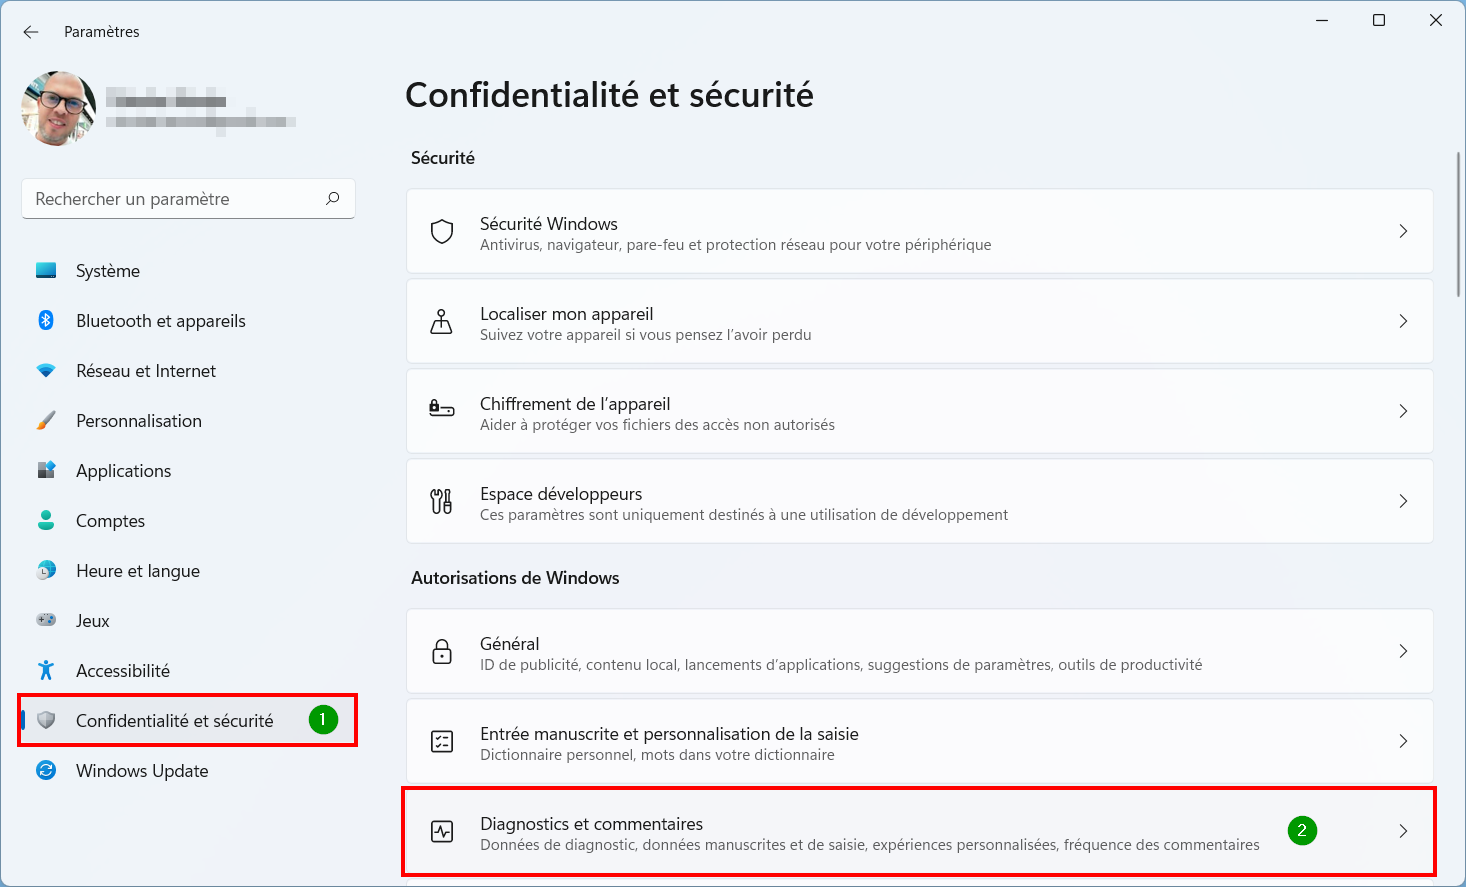
Task: Click the Diagnostics et commentaires pulse icon
Action: coord(442,831)
